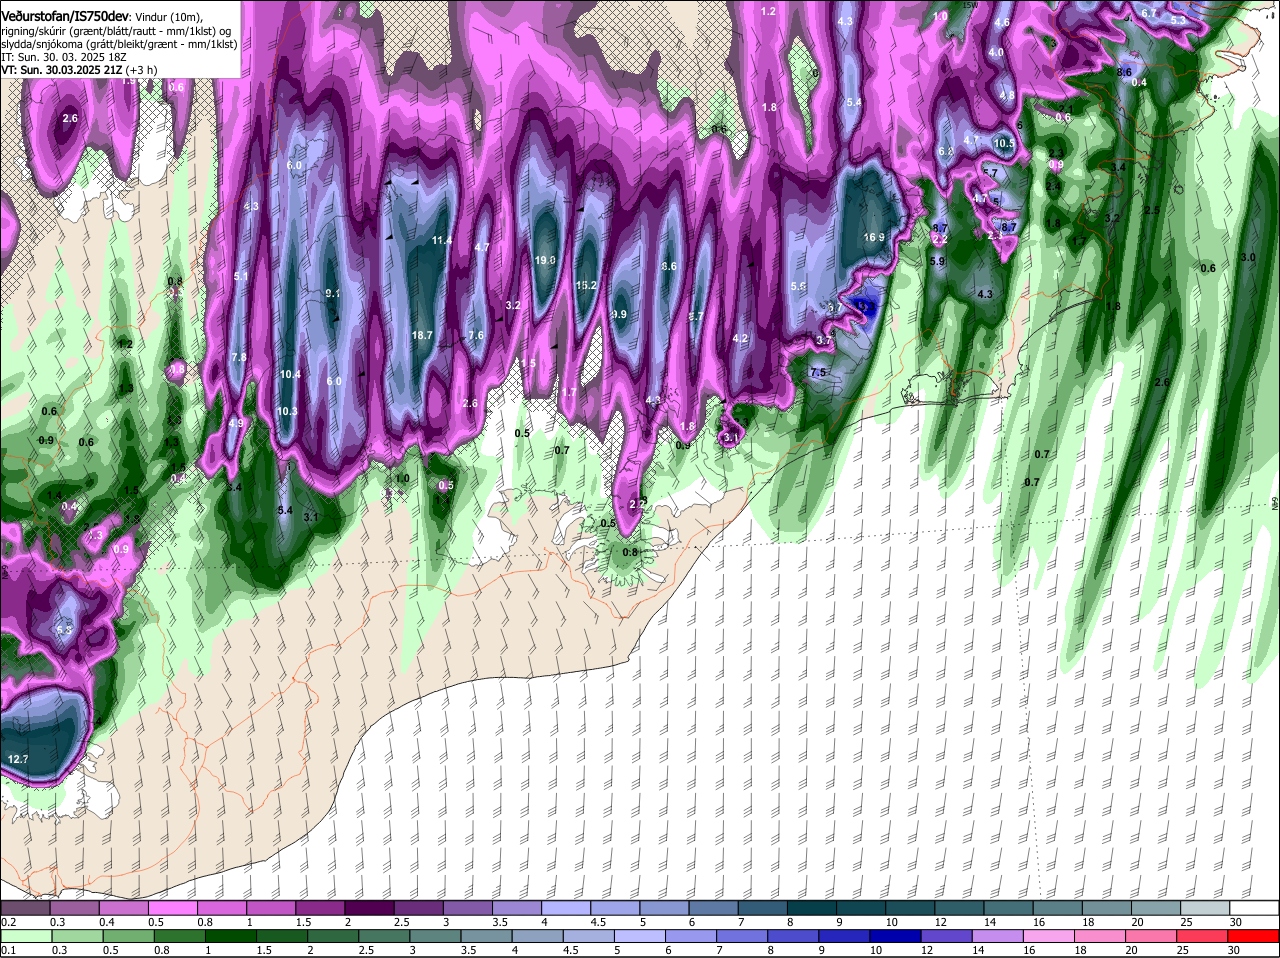The height and width of the screenshot is (958, 1280).
Task: Click the 7.6 map value
Action: click(476, 336)
